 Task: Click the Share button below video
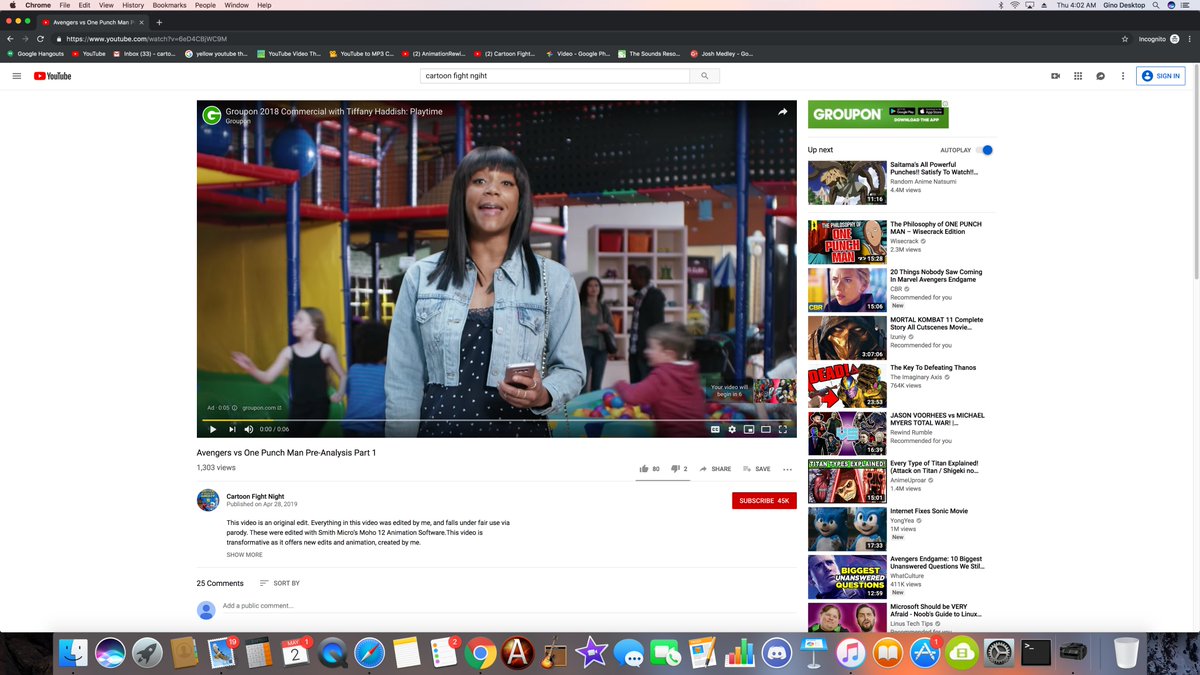pos(716,469)
